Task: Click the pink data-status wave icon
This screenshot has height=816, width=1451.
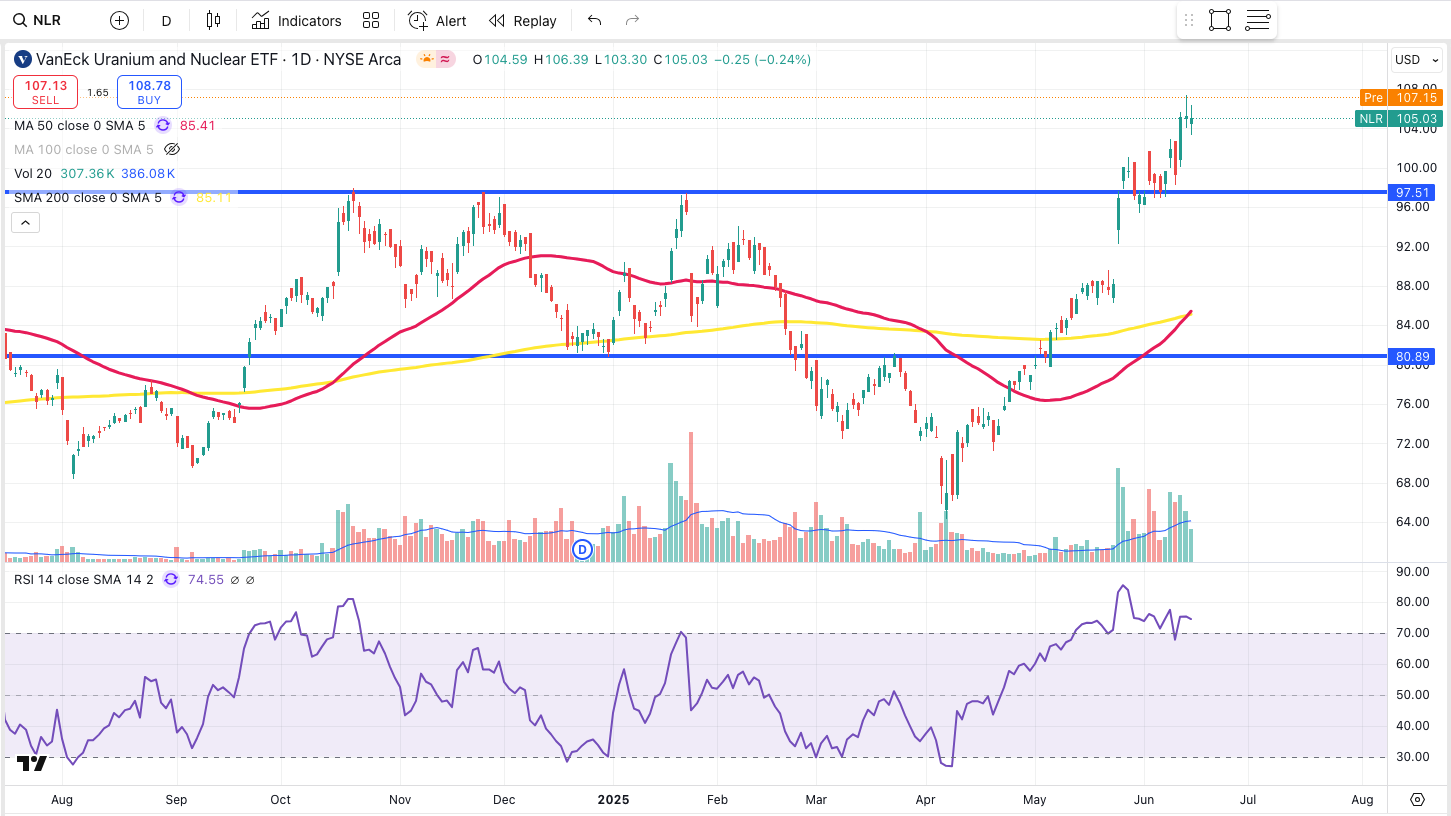Action: pos(445,59)
